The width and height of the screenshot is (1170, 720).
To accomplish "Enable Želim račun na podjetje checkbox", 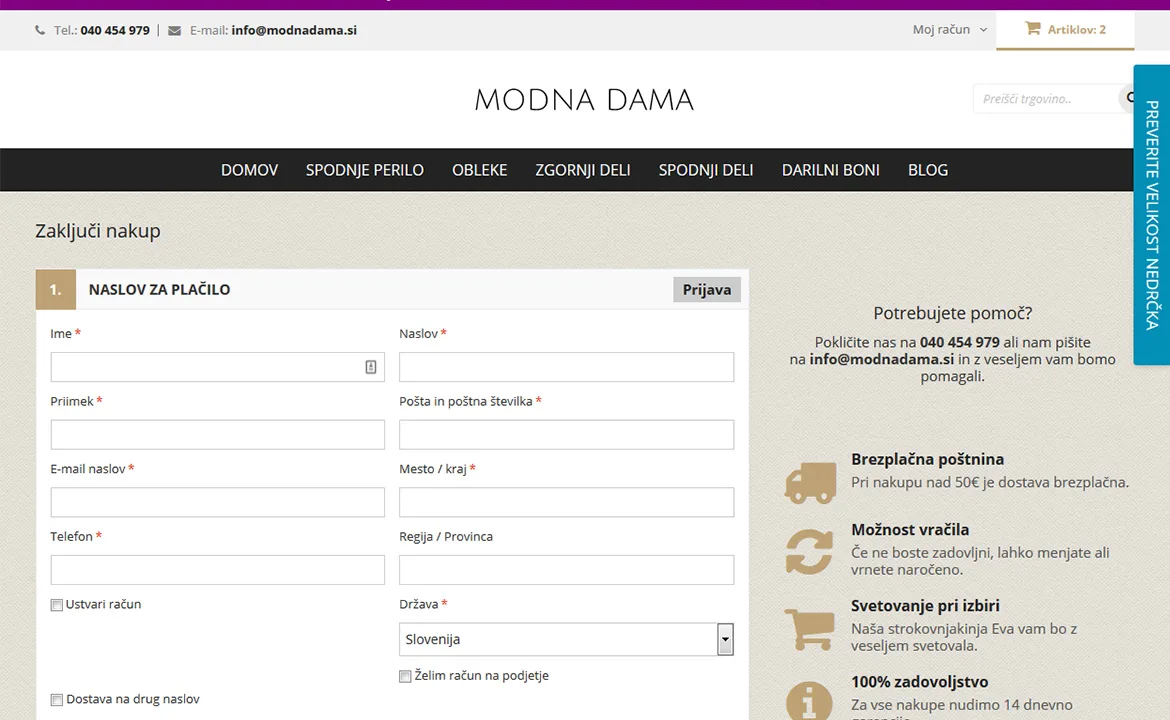I will tap(405, 676).
